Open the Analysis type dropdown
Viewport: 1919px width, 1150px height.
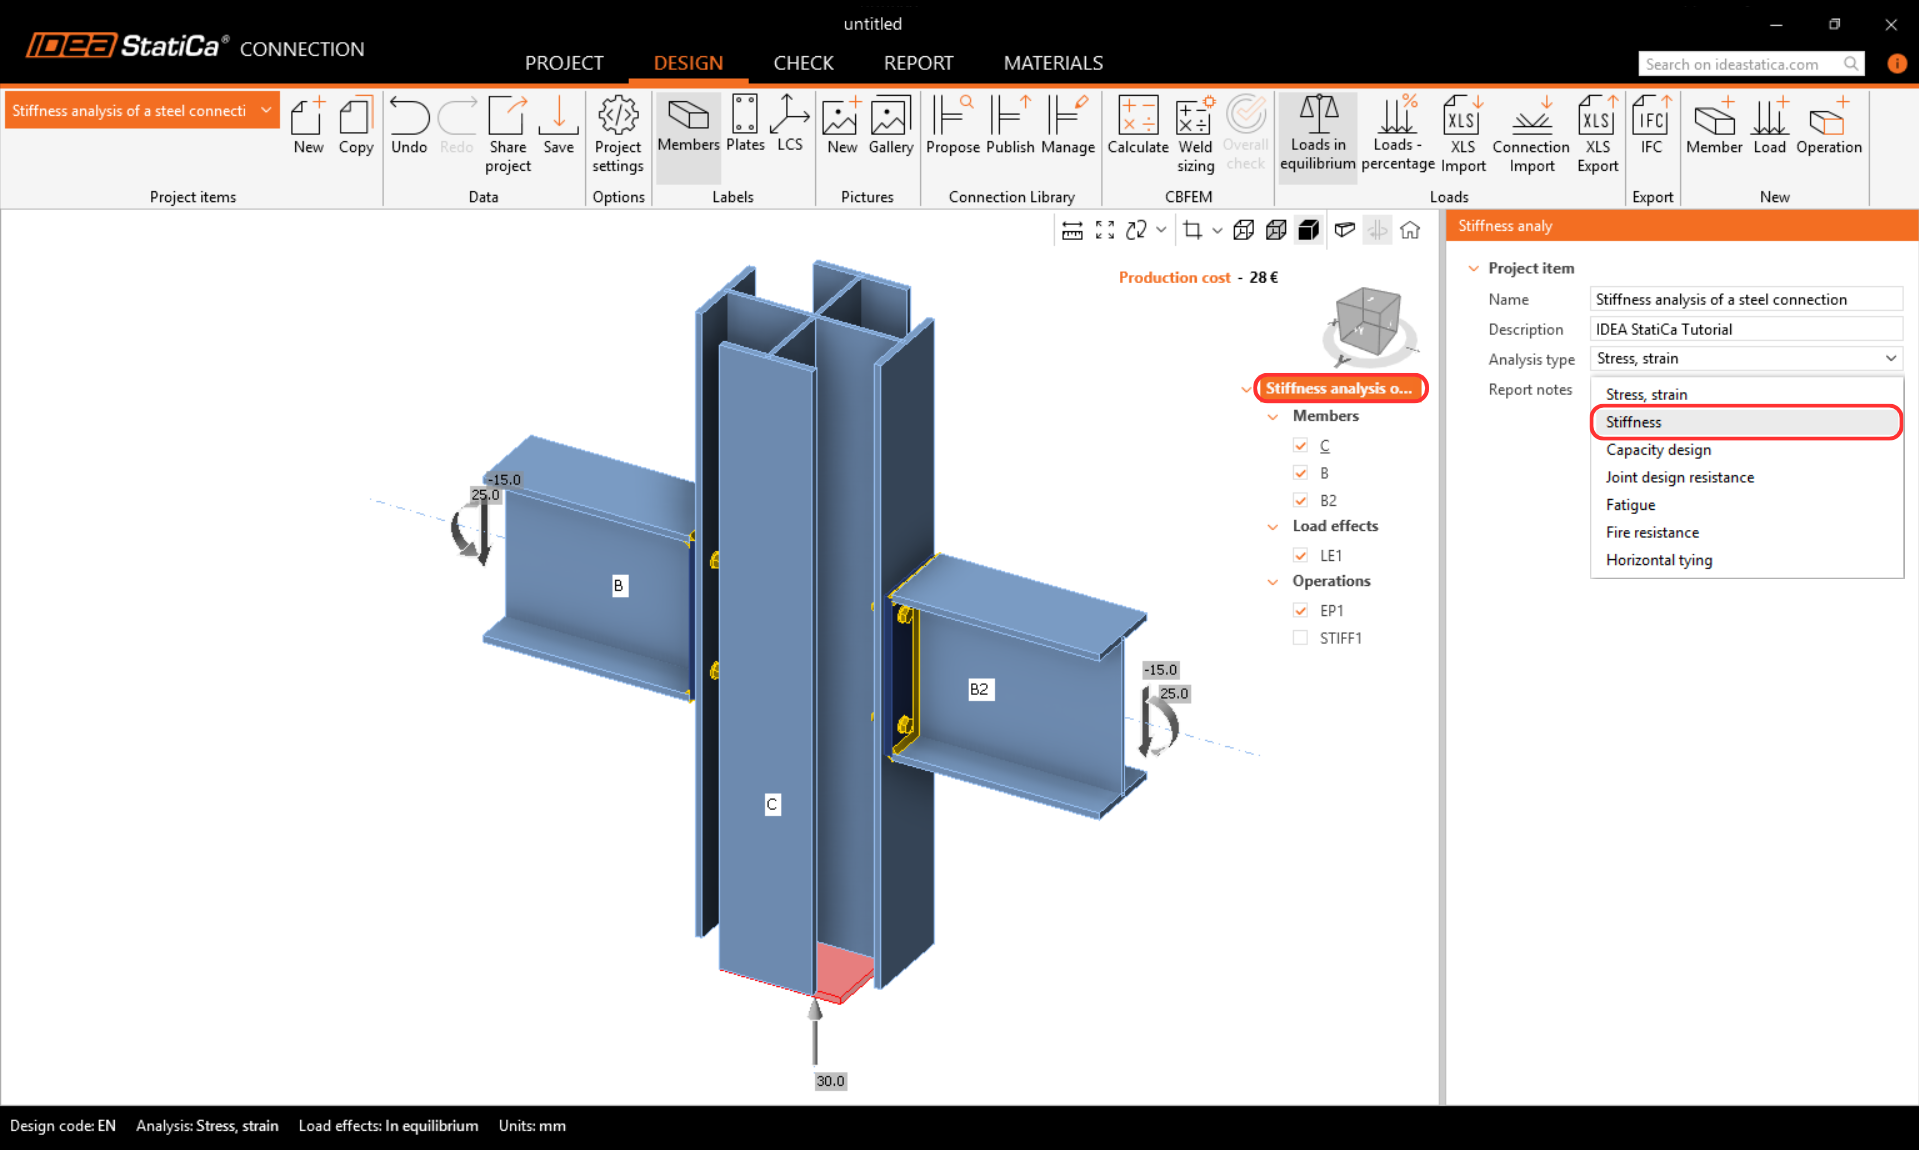1746,358
